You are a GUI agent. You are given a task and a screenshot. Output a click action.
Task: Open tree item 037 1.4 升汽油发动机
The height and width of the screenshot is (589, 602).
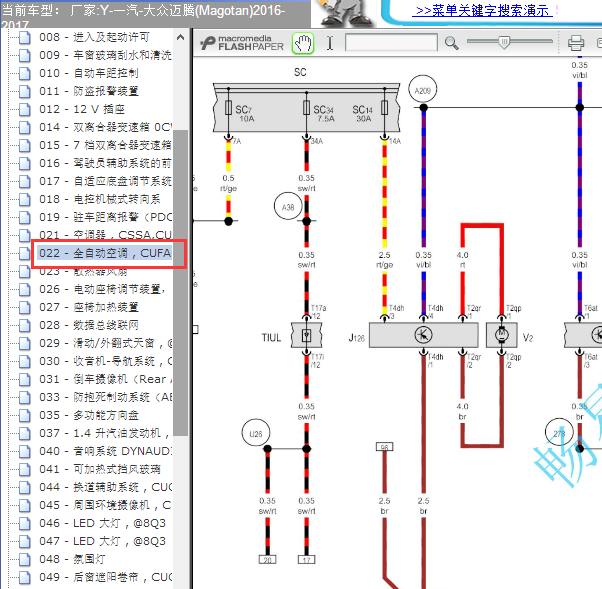point(104,433)
